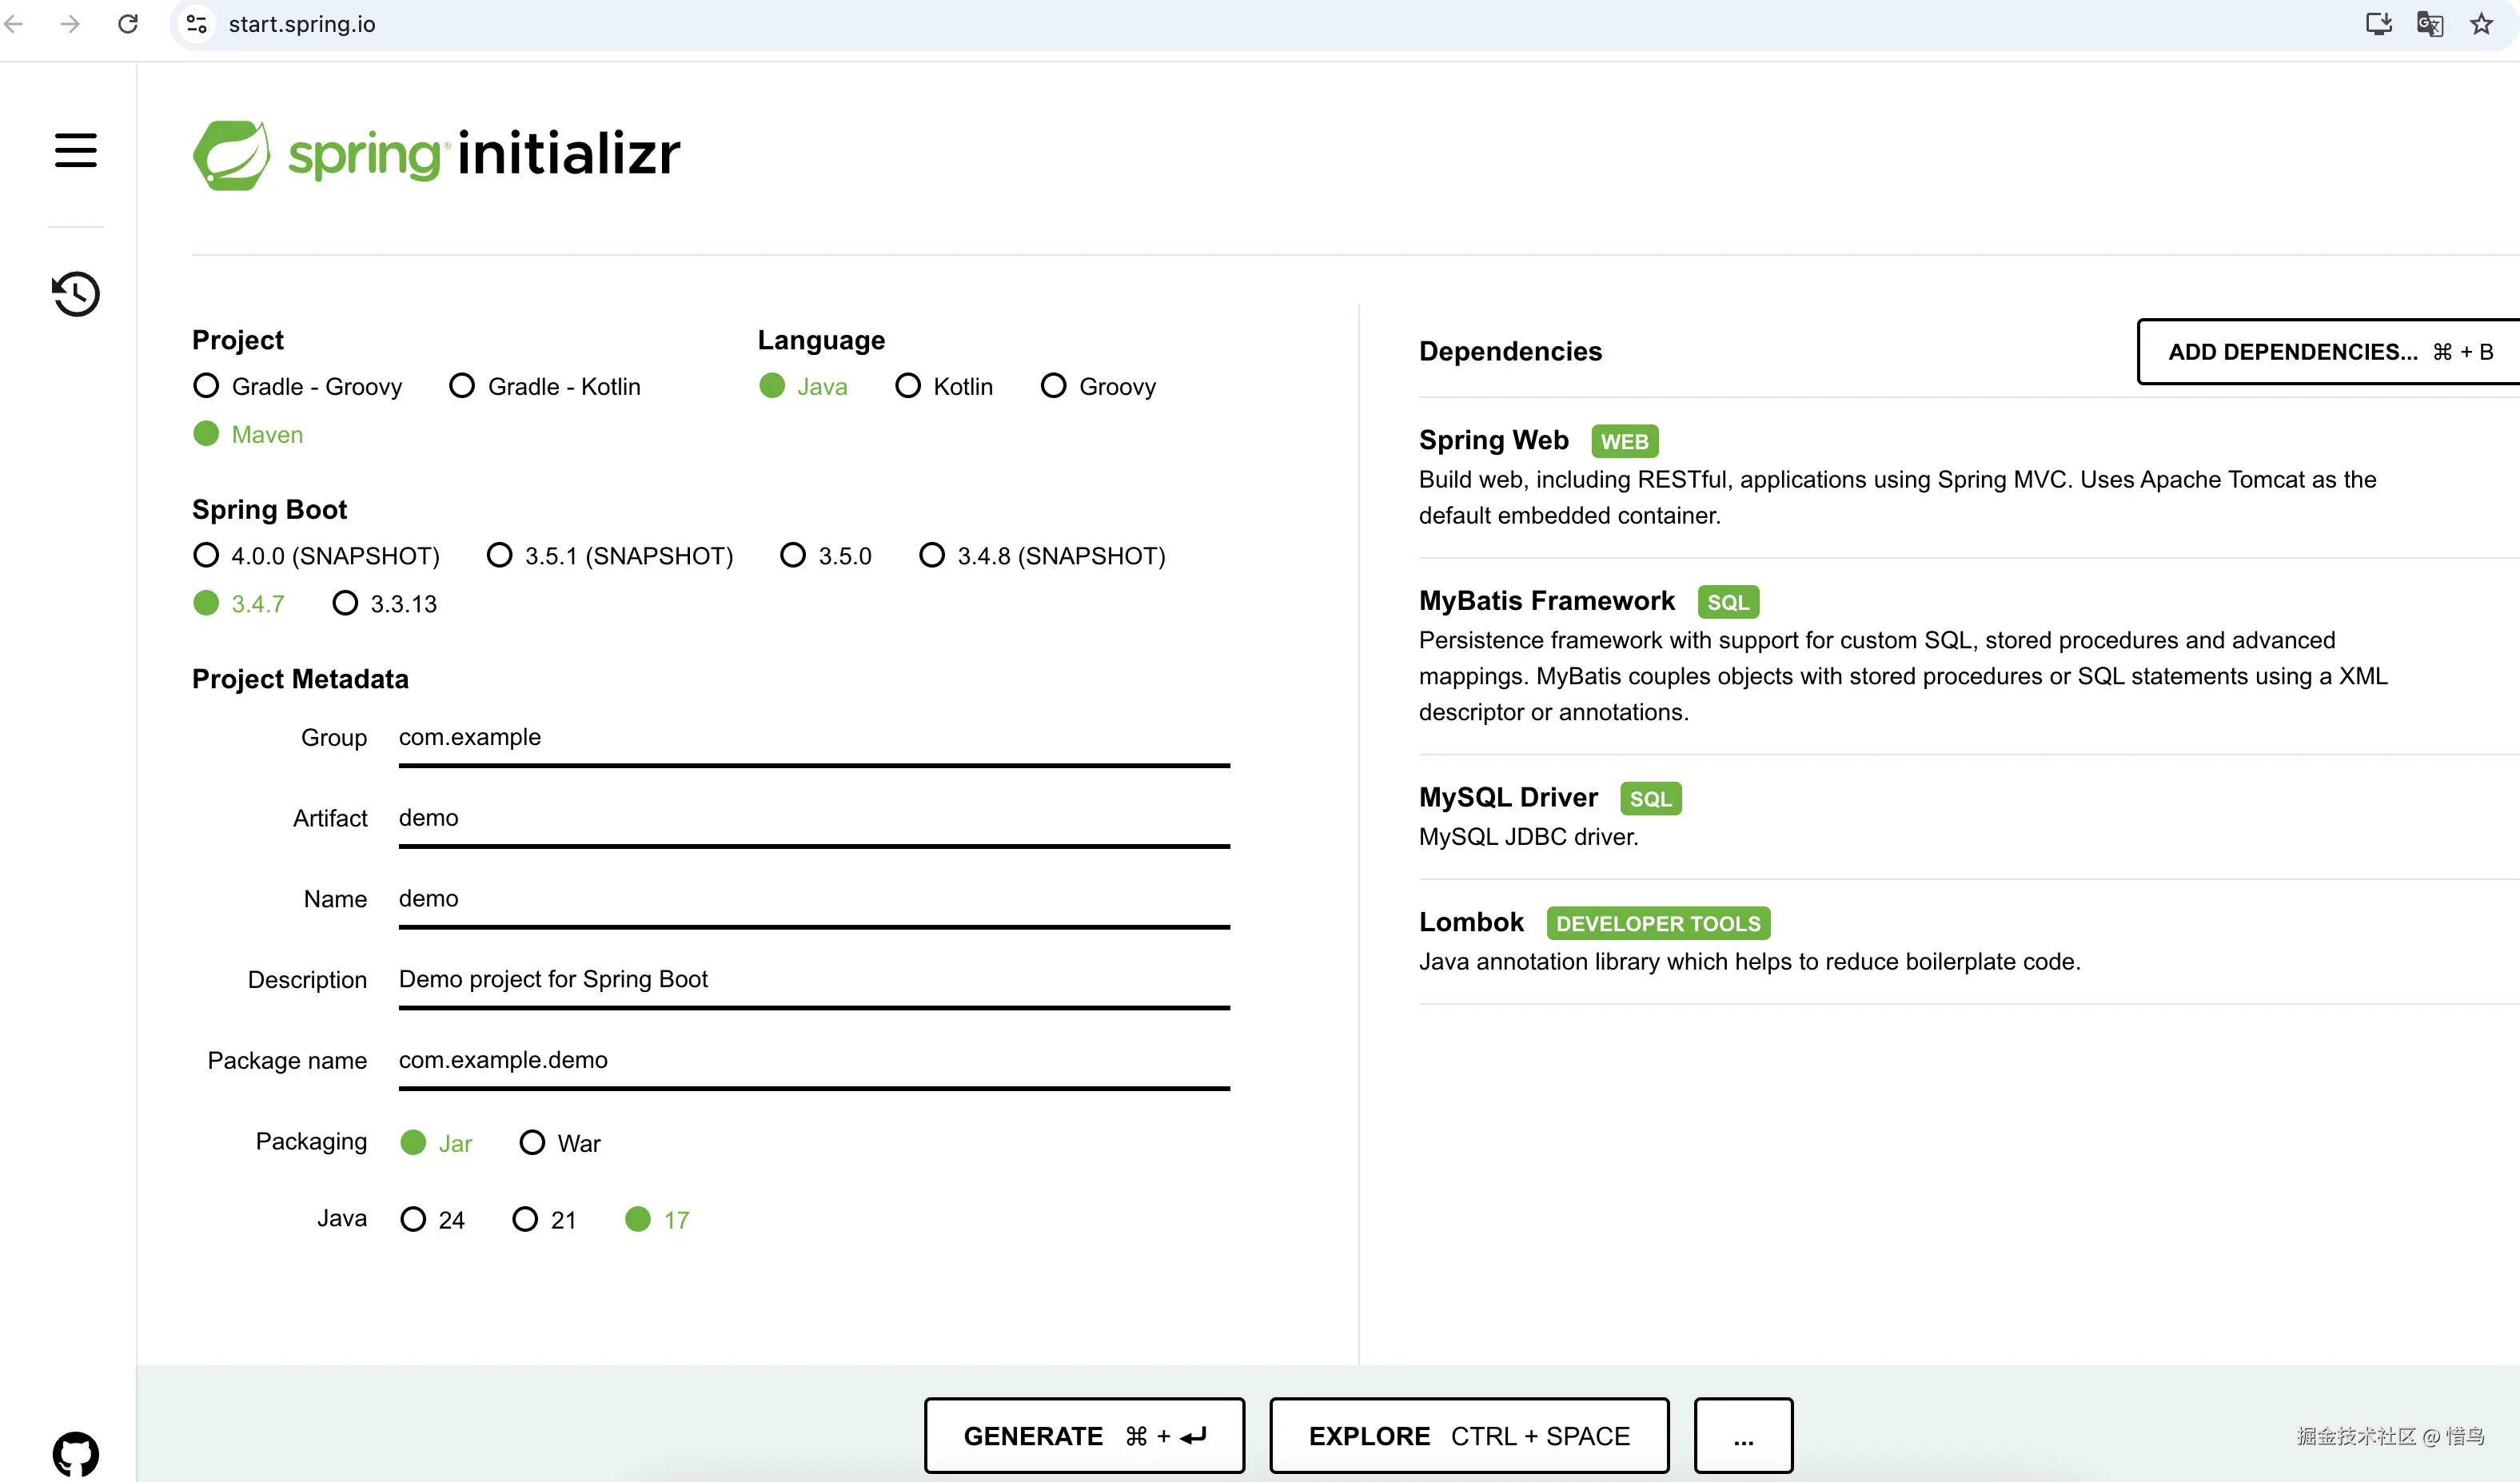Expand the more options ellipsis button
This screenshot has width=2520, height=1482.
click(1743, 1436)
